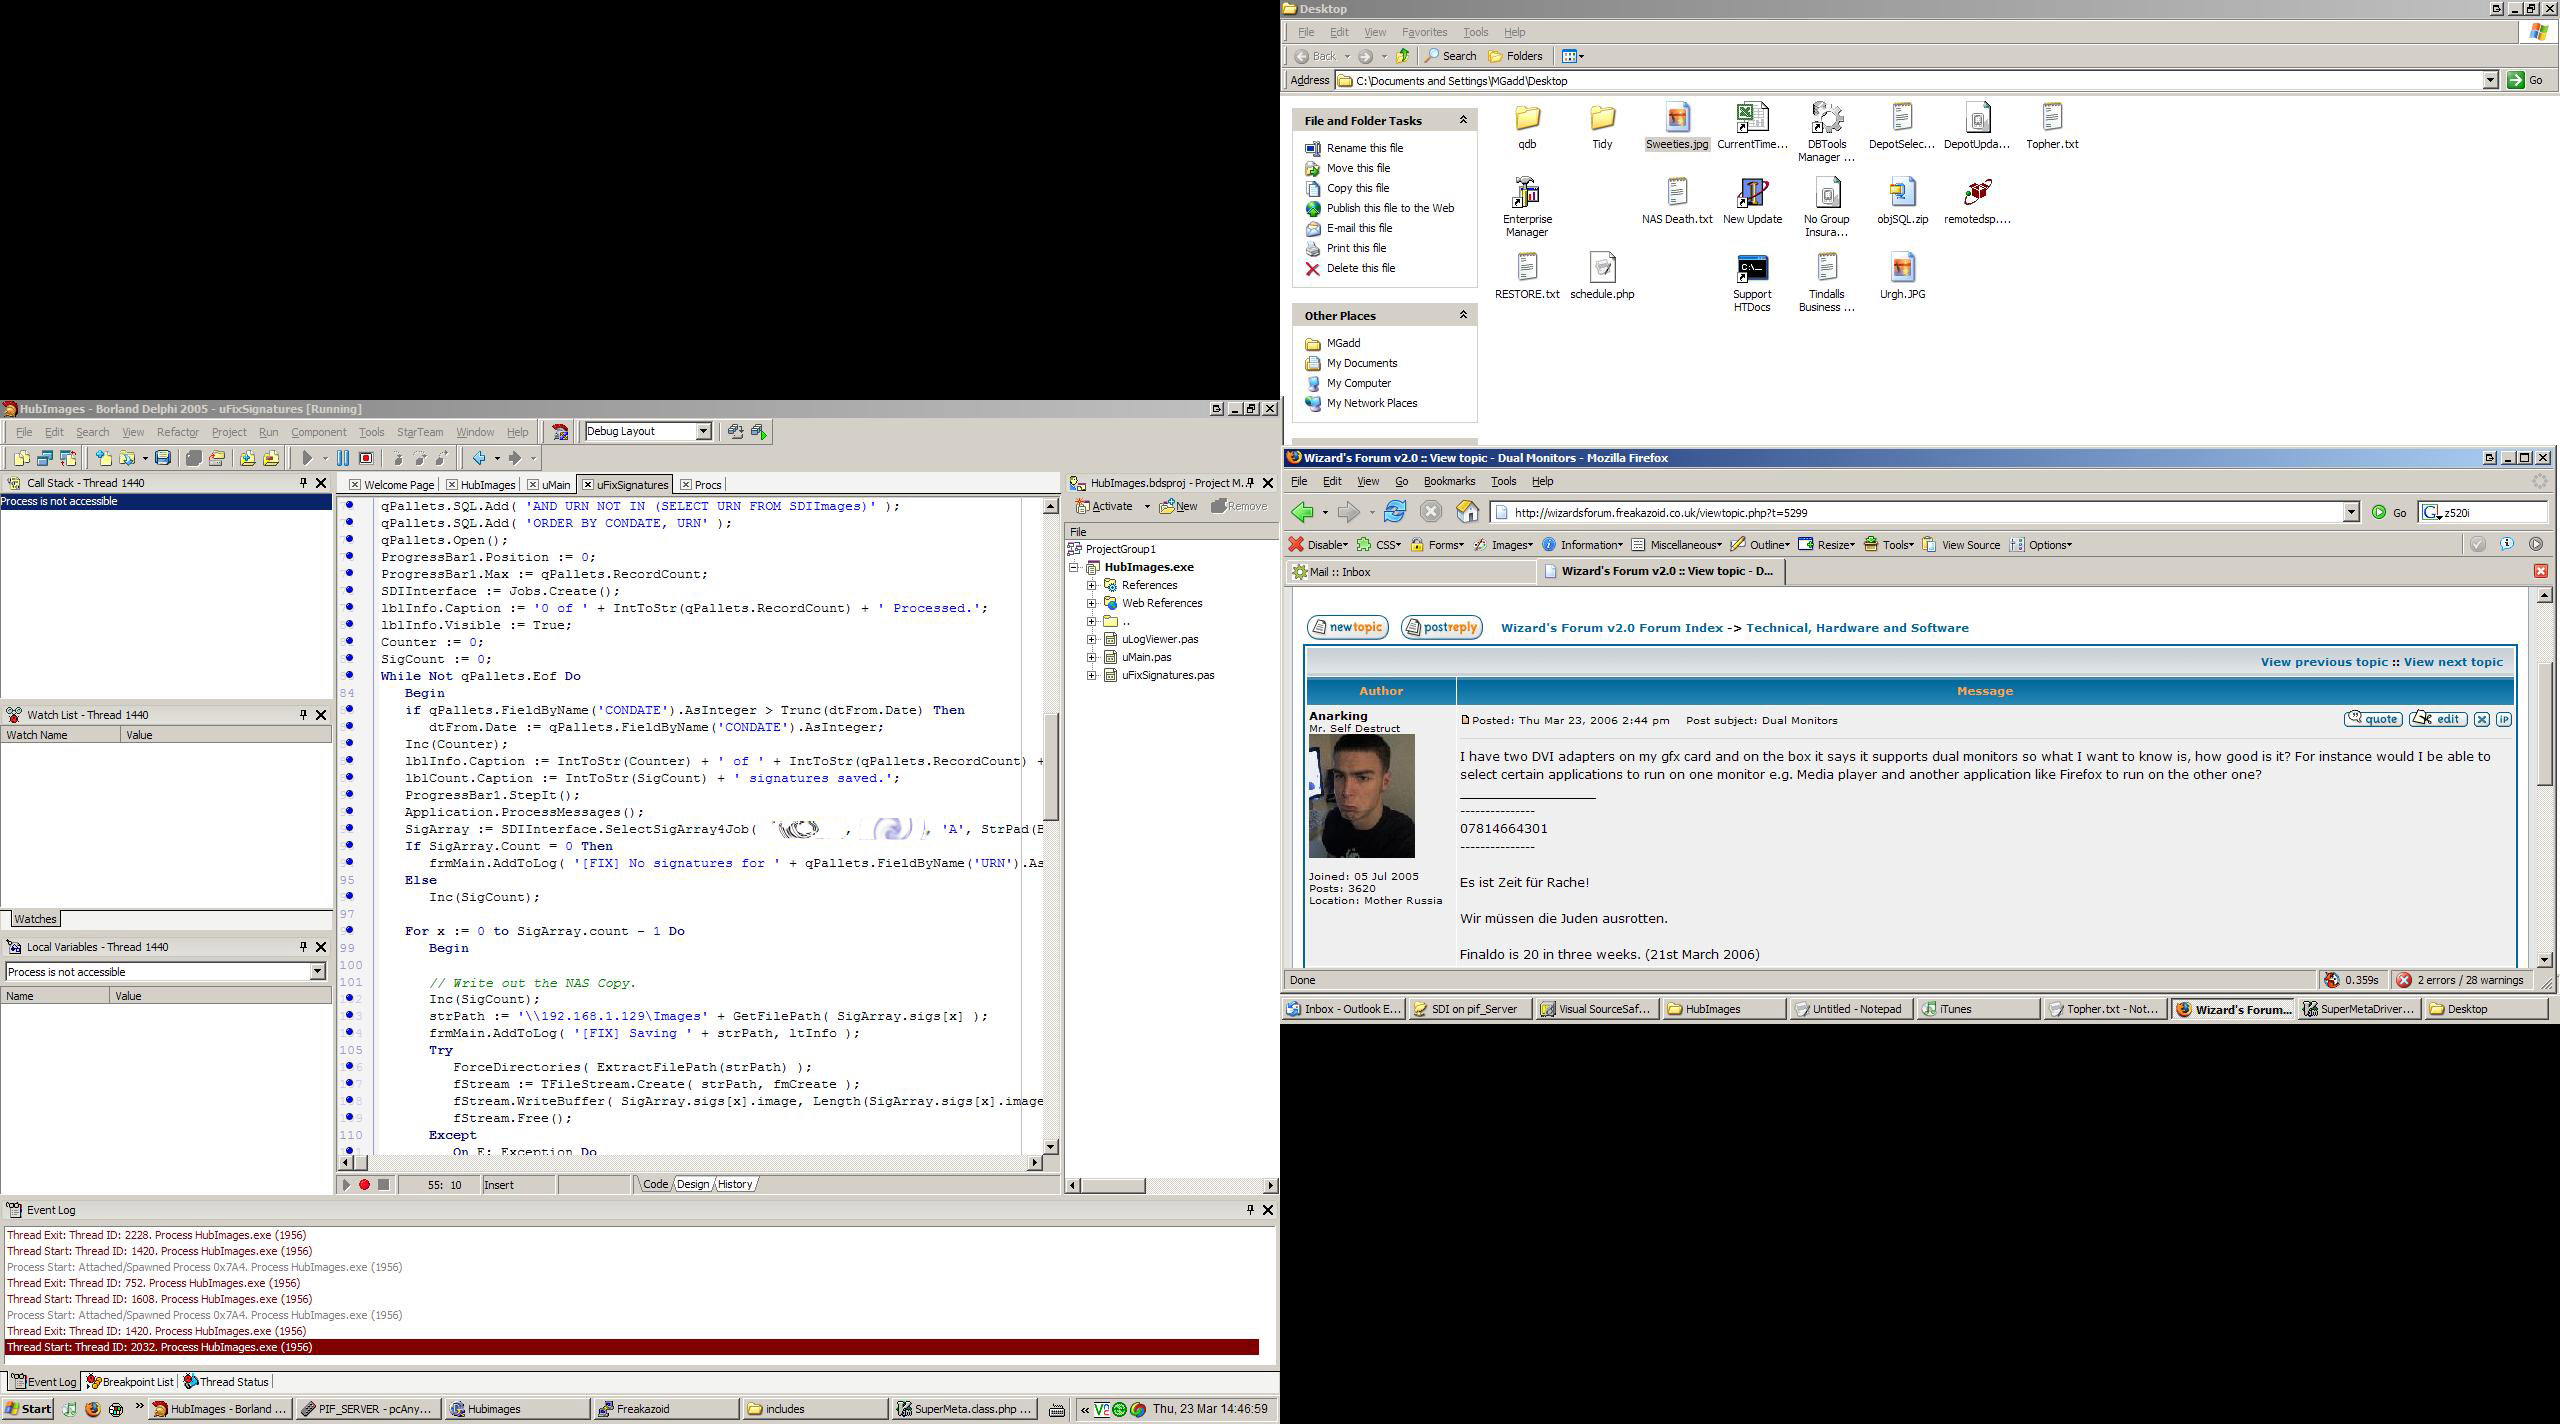
Task: Click the macro play icon in editor status bar
Action: [346, 1185]
